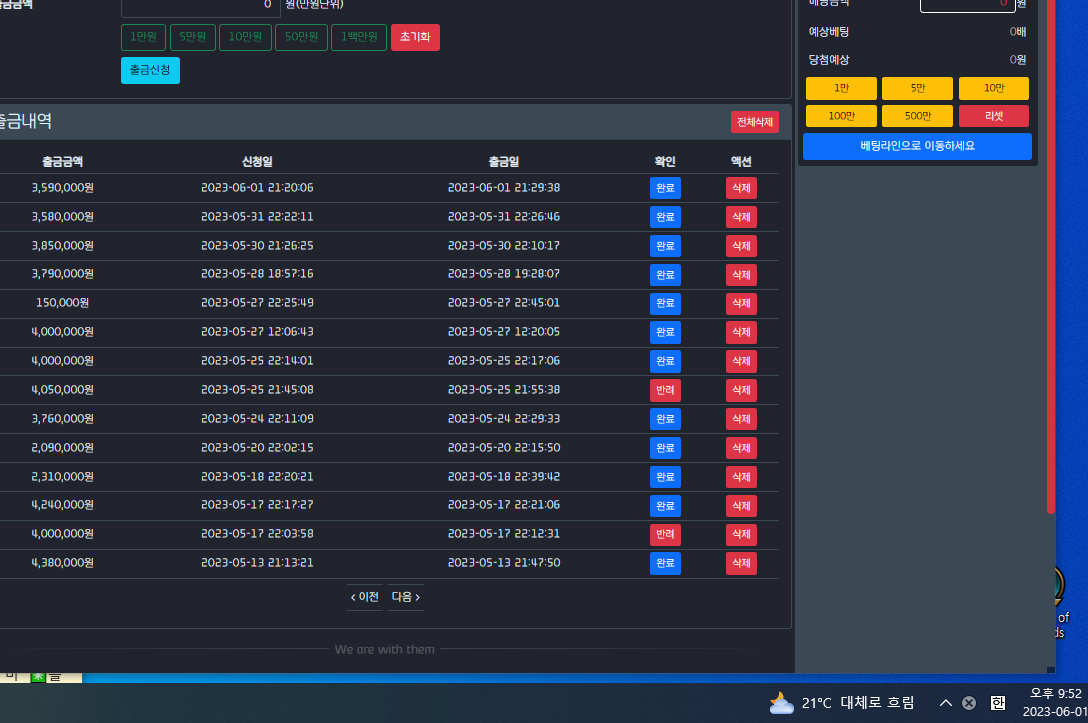This screenshot has height=723, width=1088.
Task: Select the withdrawal date 2023-05-28 19:28:07
Action: (504, 274)
